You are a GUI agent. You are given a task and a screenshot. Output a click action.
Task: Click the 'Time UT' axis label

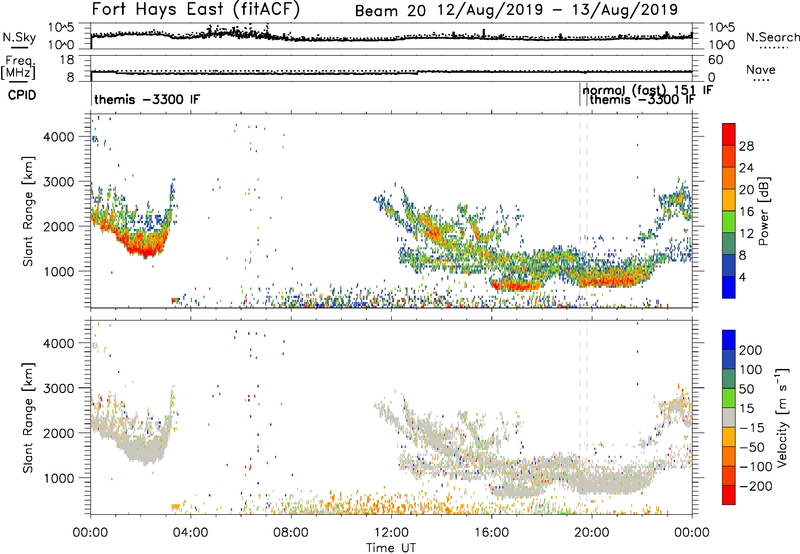pyautogui.click(x=391, y=548)
